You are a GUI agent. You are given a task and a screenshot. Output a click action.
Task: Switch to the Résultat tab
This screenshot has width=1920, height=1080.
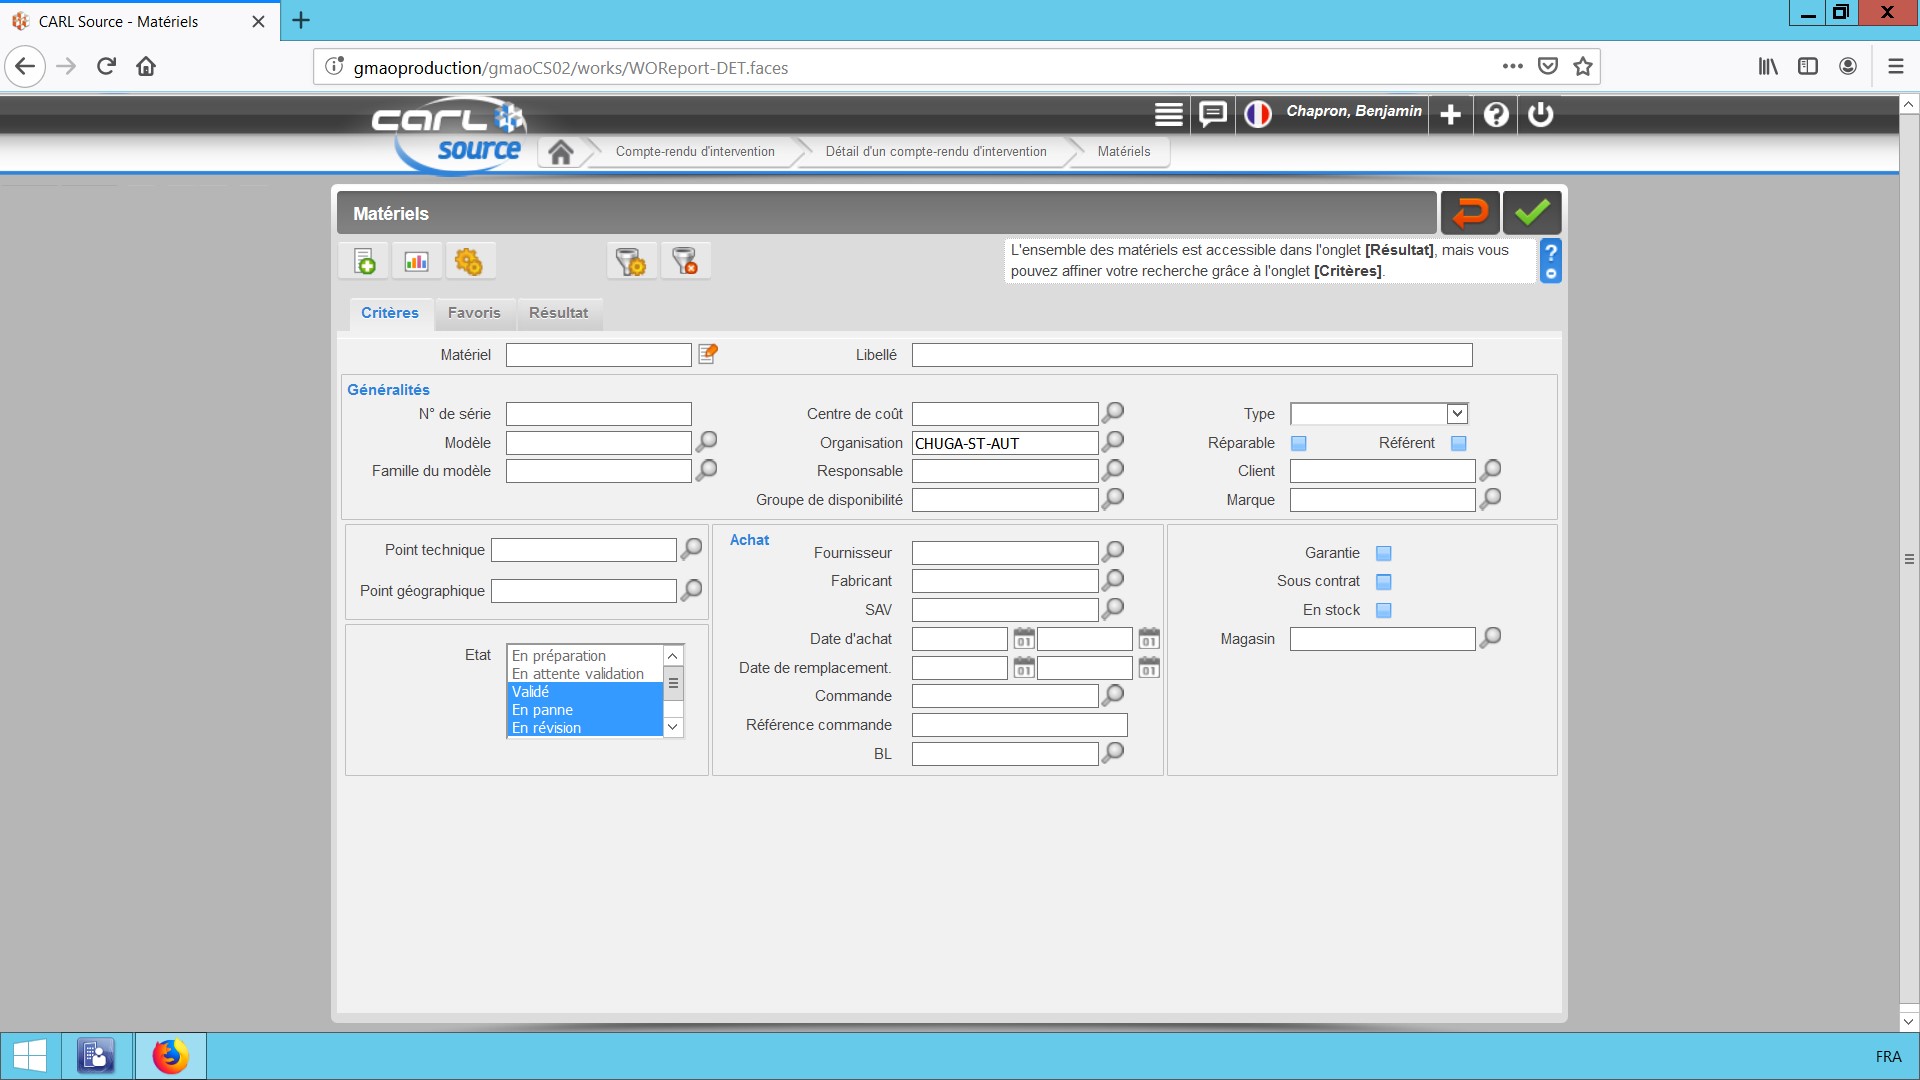coord(558,313)
